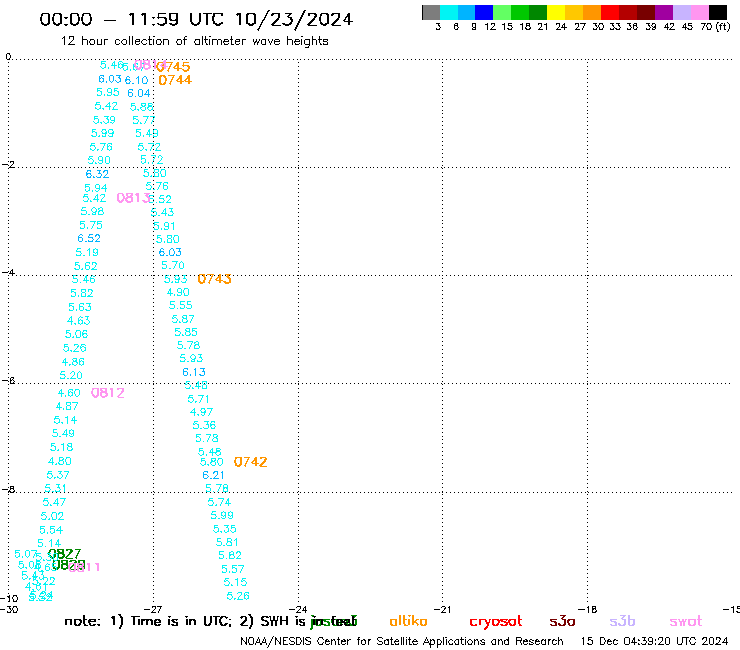Select the value '5.02'

pos(52,516)
